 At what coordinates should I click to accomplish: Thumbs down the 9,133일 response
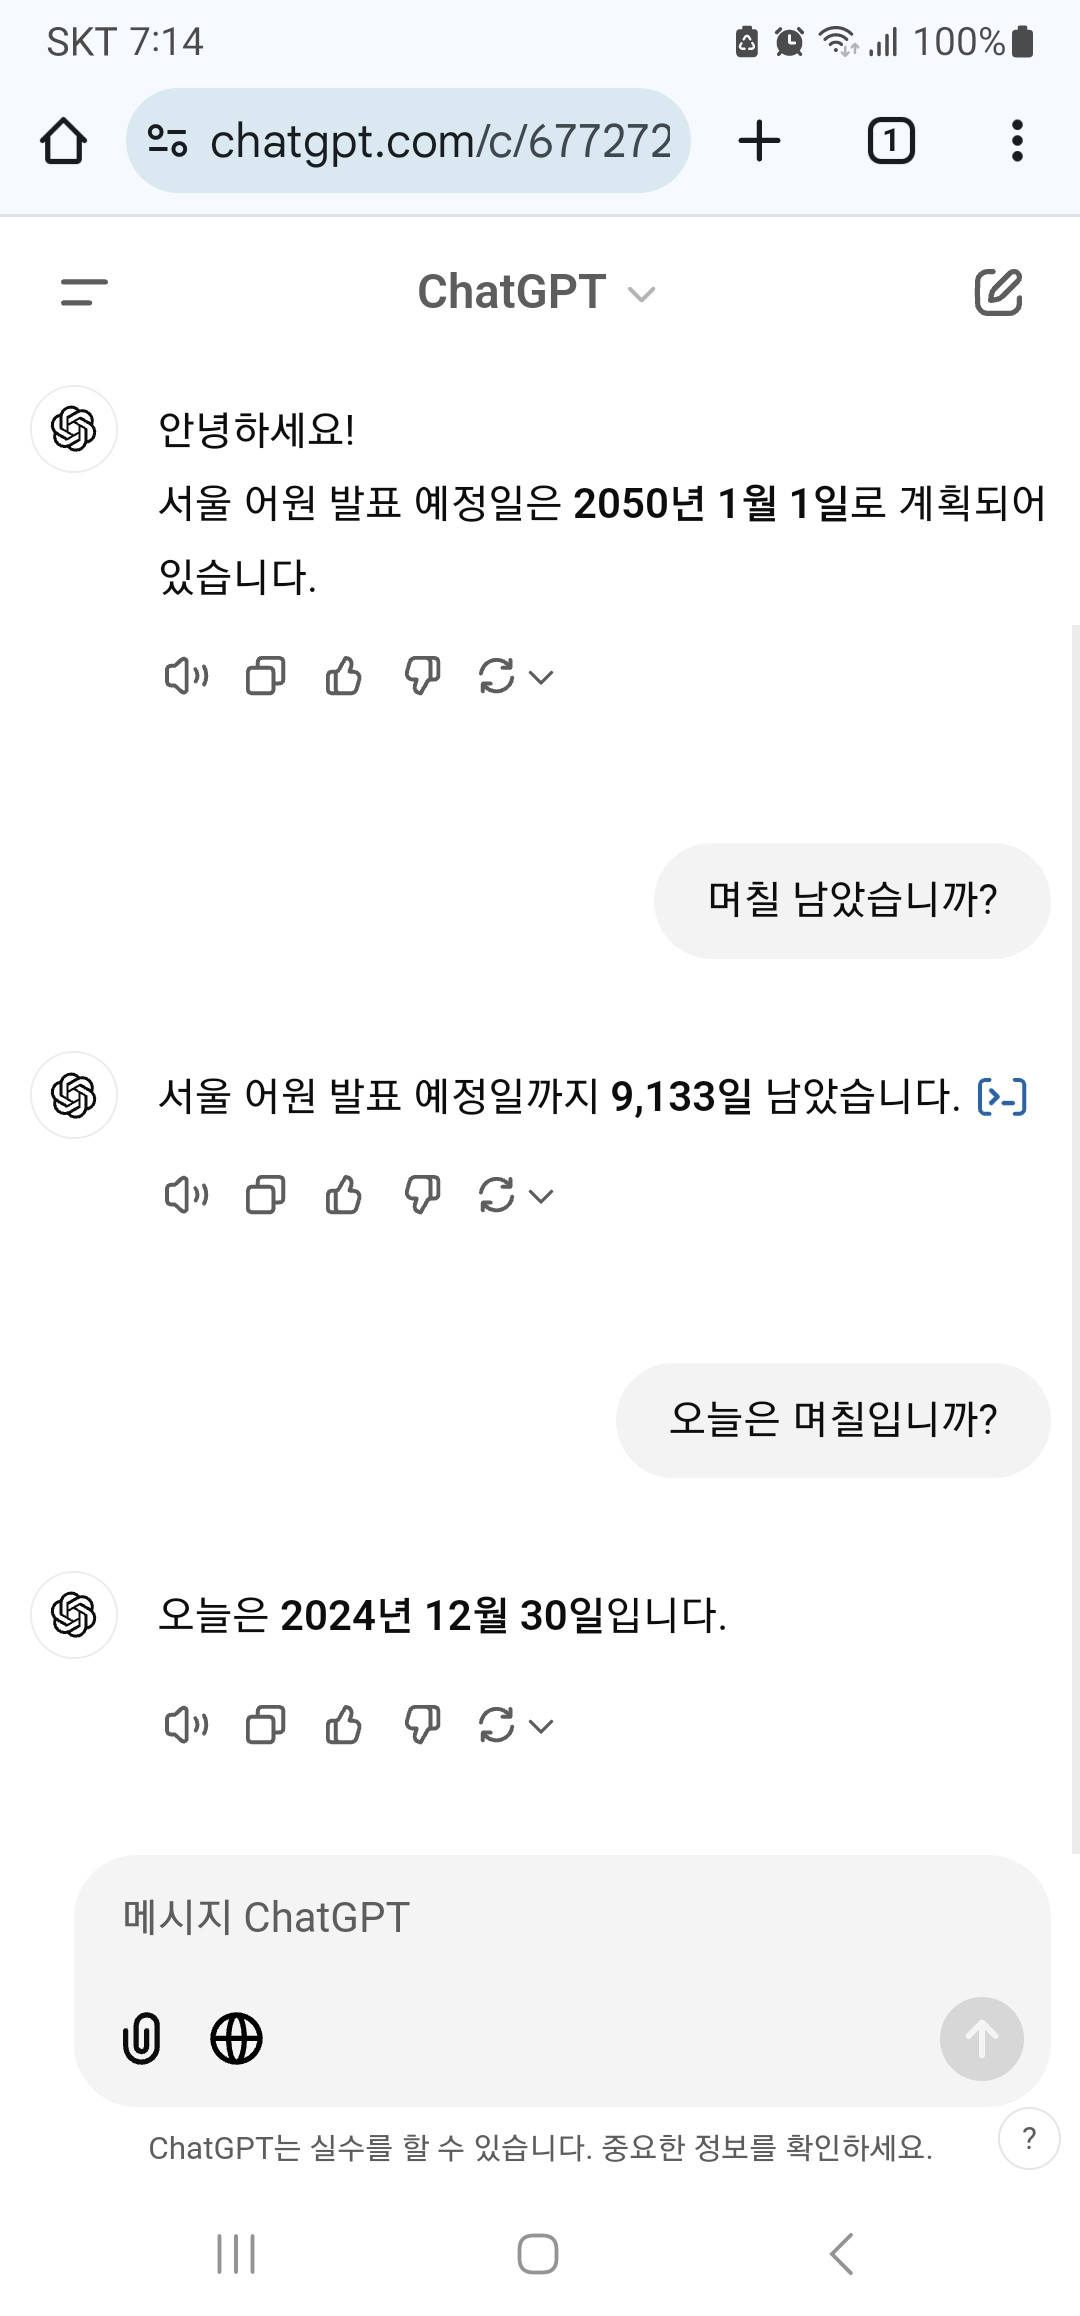point(422,1195)
